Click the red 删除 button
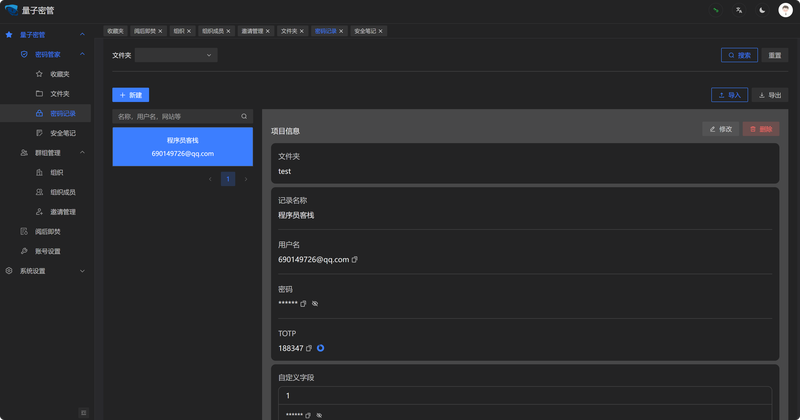 point(761,129)
